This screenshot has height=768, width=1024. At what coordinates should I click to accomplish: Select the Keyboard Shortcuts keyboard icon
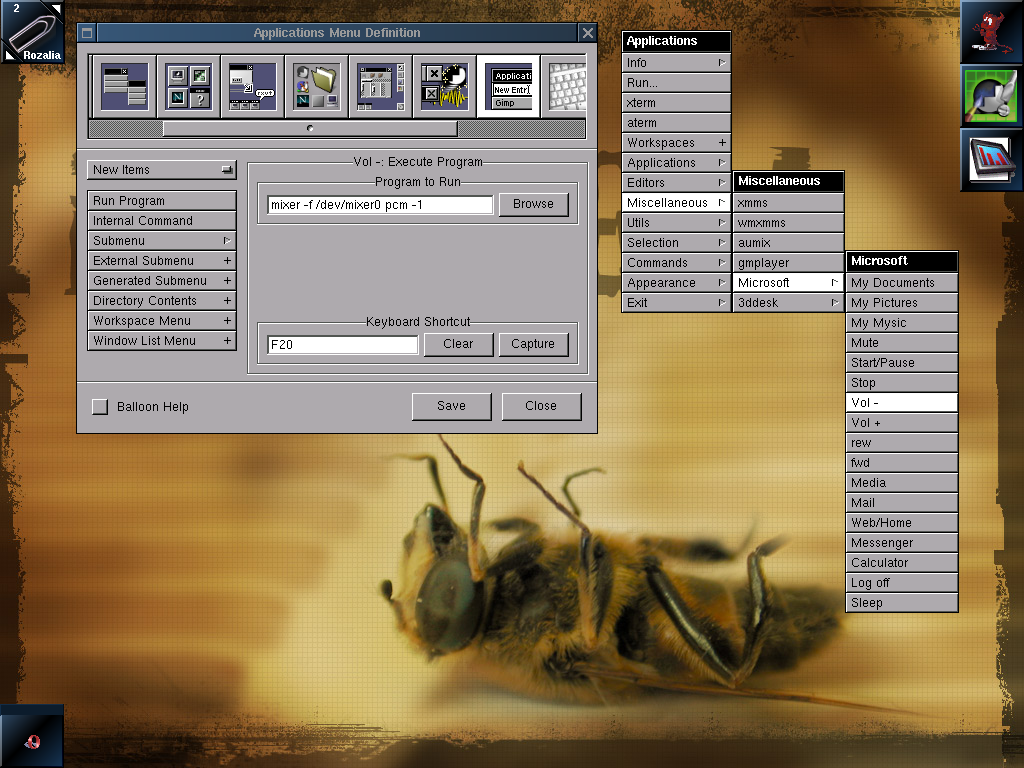[x=566, y=86]
